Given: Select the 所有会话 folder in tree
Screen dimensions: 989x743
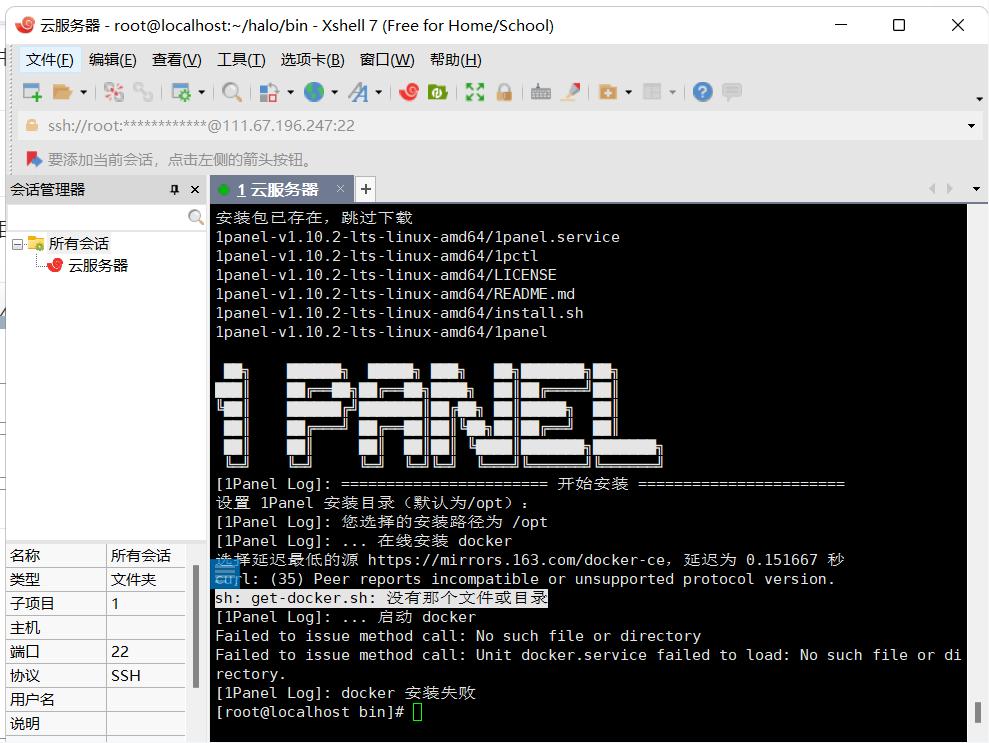Looking at the screenshot, I should (78, 243).
